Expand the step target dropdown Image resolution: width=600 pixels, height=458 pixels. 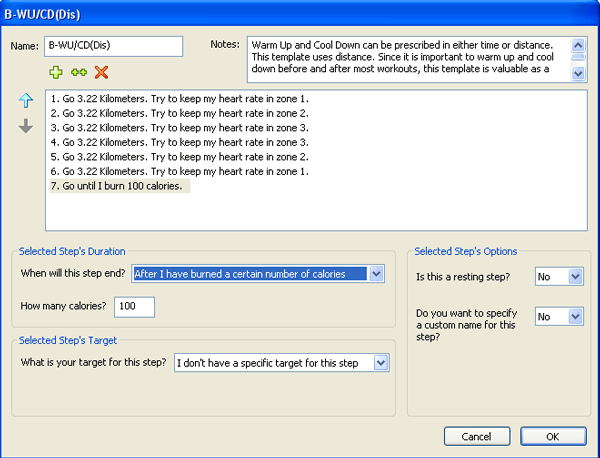coord(282,363)
